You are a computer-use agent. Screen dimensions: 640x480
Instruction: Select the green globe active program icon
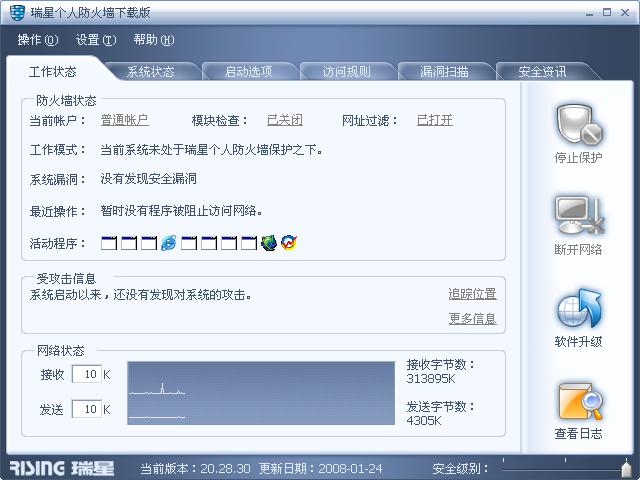tap(269, 243)
